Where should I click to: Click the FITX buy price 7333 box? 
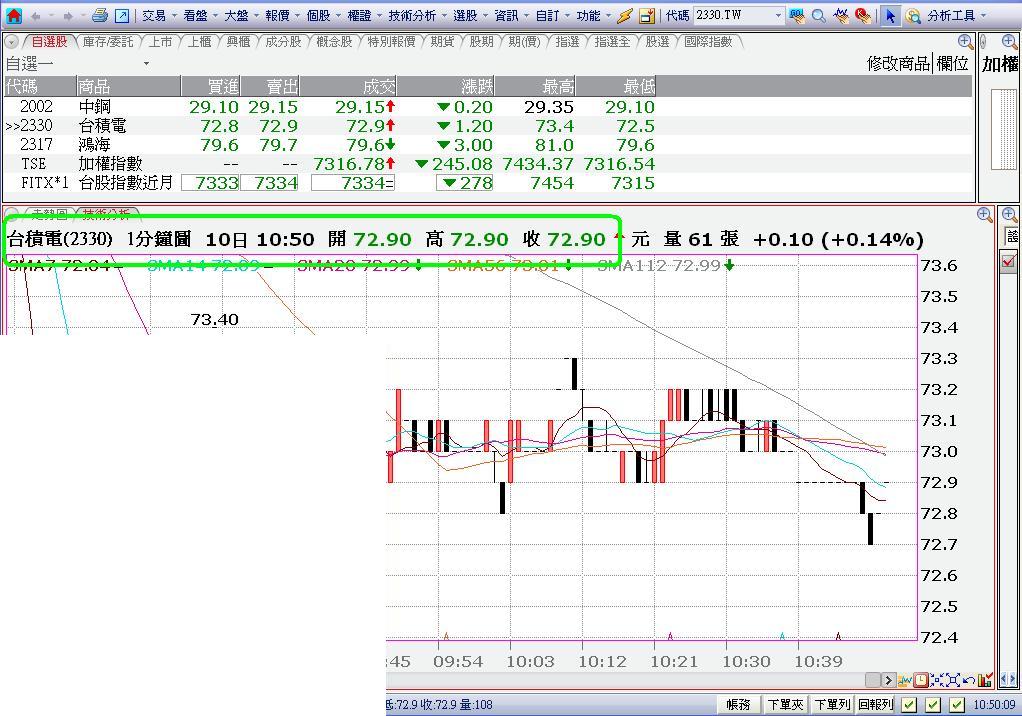point(210,183)
